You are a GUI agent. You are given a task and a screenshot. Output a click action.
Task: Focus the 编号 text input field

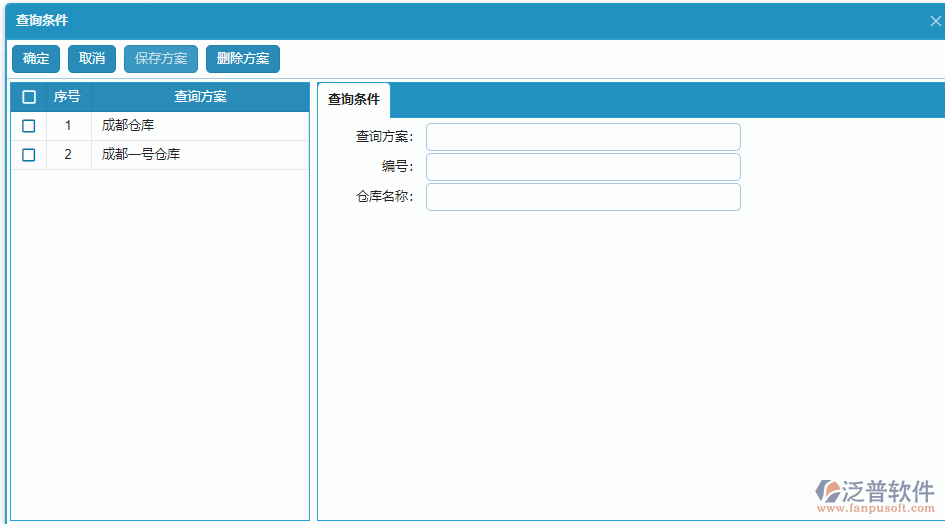[x=583, y=167]
